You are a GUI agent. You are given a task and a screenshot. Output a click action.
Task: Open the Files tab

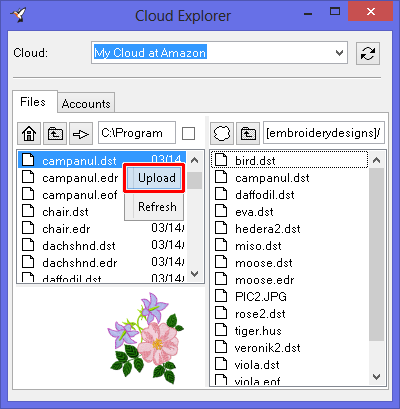[33, 102]
